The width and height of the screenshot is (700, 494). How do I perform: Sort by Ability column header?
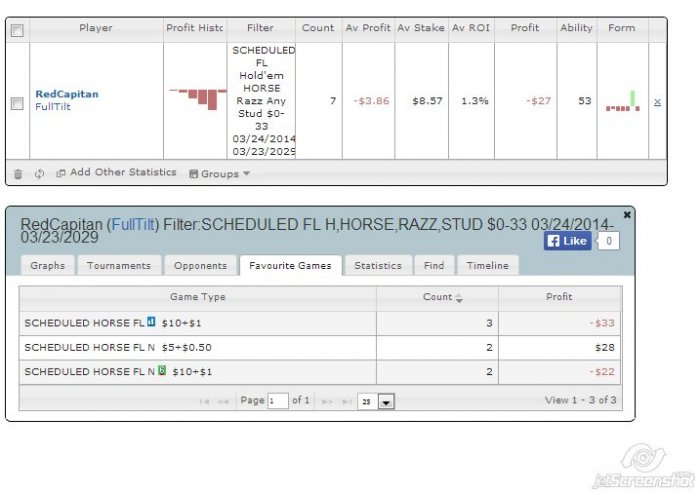576,28
